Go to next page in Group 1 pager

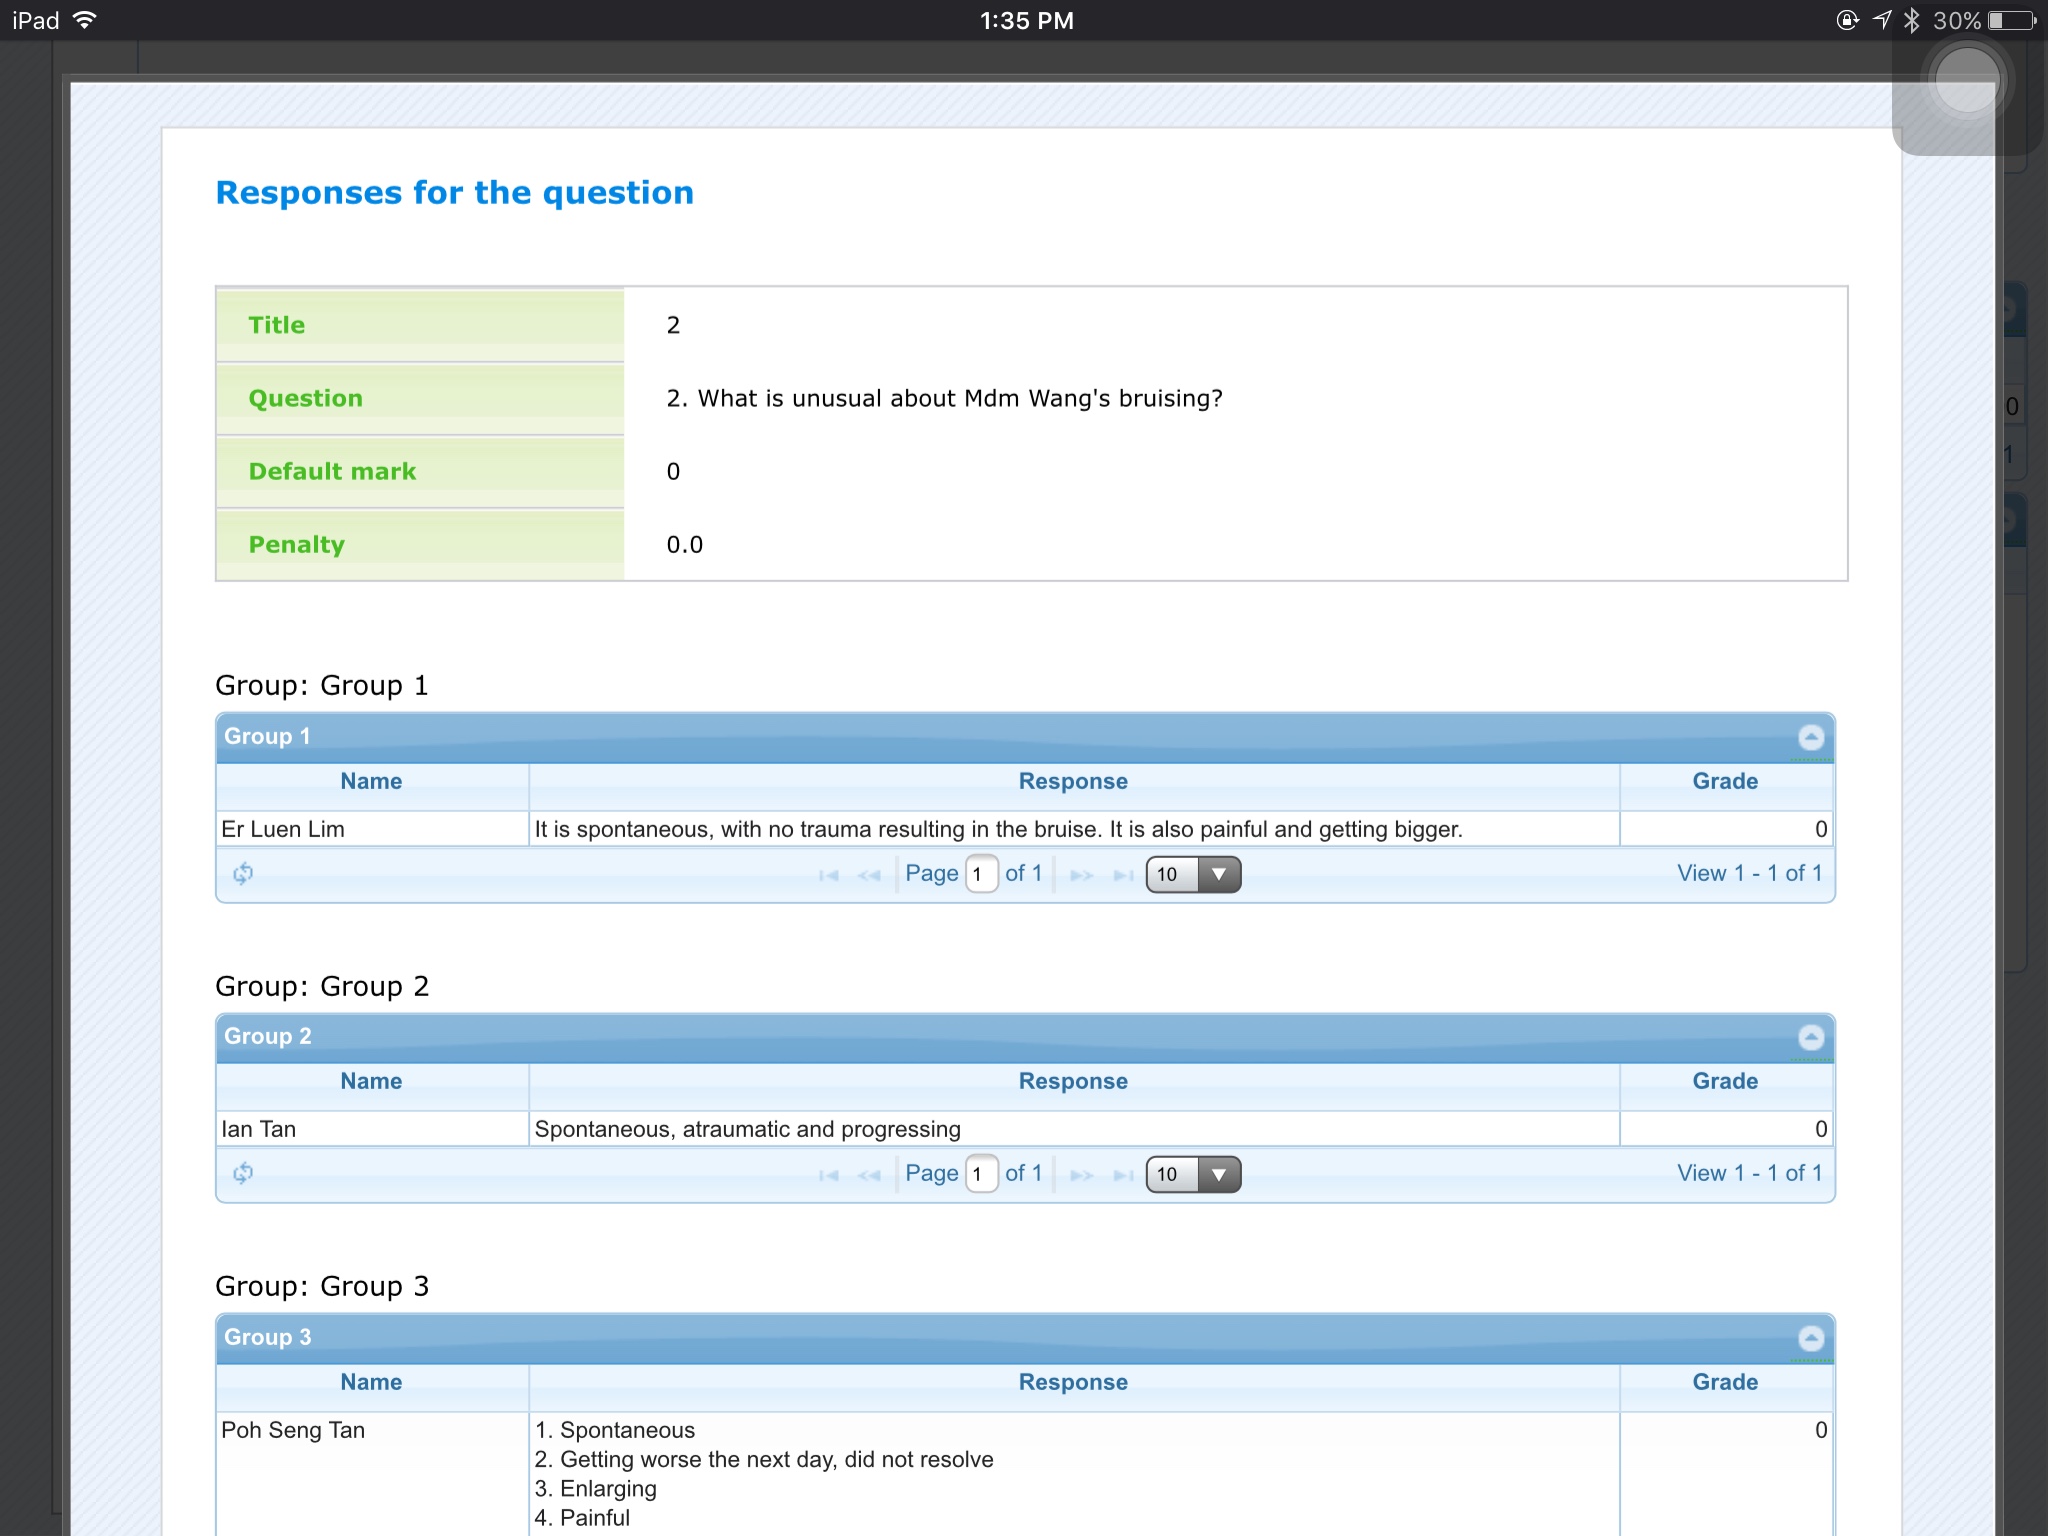tap(1081, 875)
